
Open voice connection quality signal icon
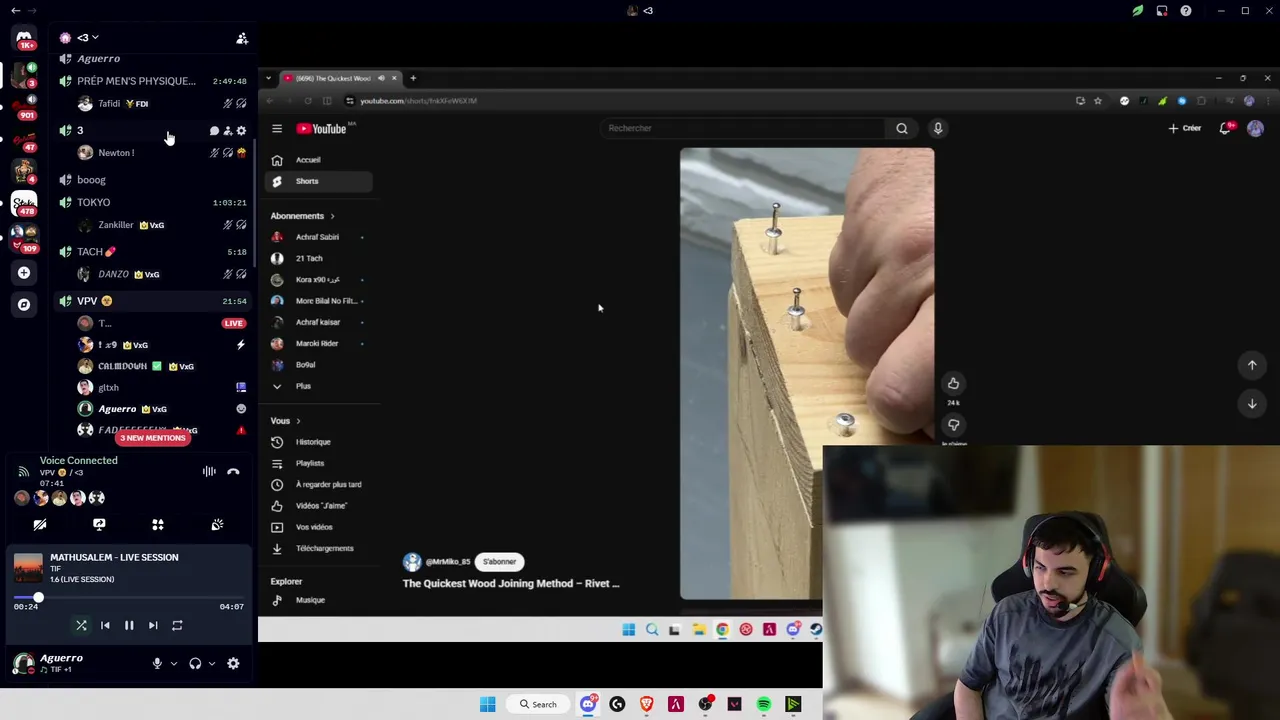(x=23, y=471)
